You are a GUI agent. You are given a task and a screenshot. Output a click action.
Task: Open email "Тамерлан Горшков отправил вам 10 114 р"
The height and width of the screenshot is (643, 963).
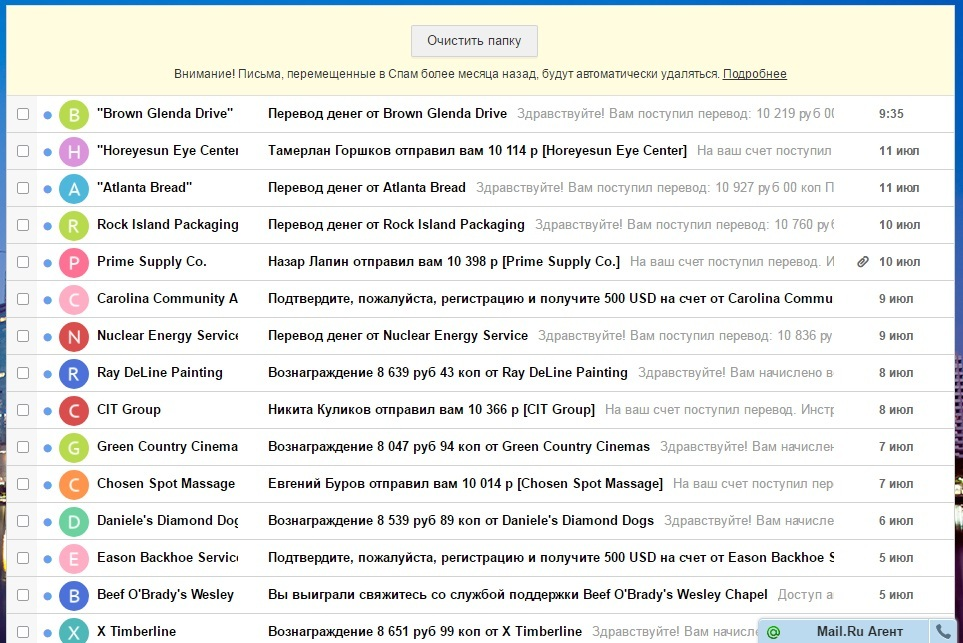click(x=477, y=150)
